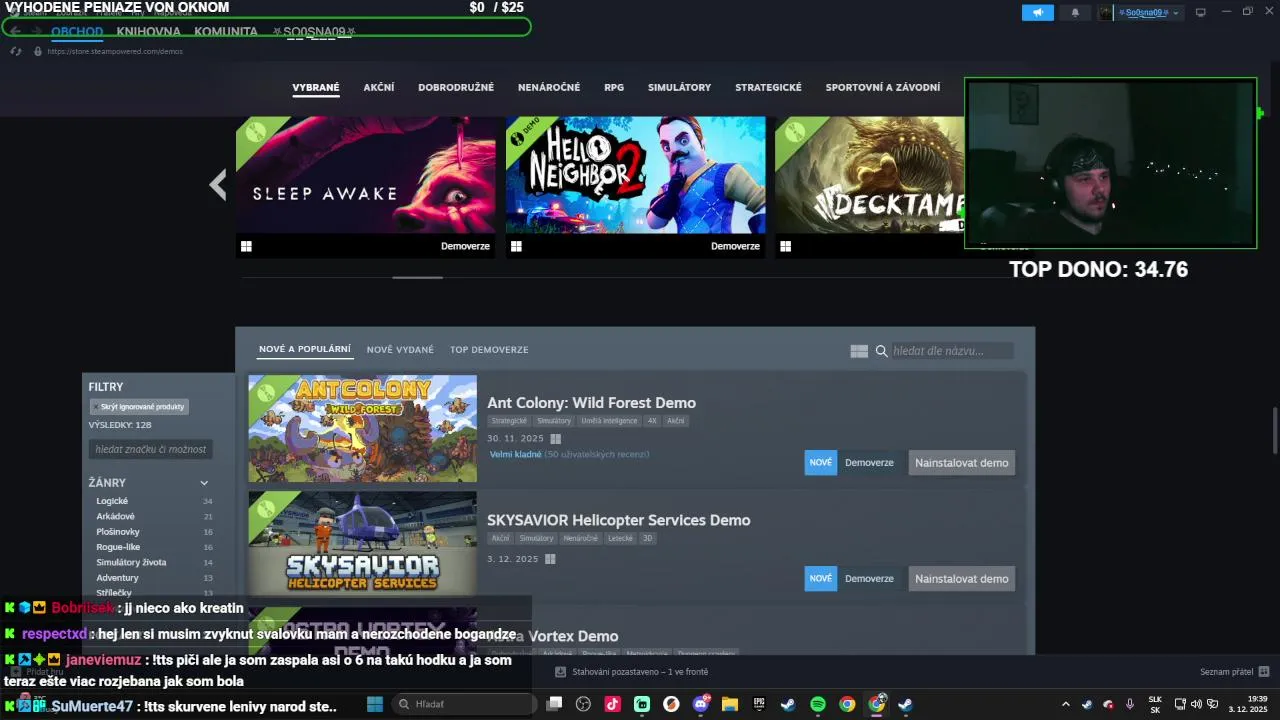Open the Windows Start menu
1280x720 pixels.
(x=375, y=704)
